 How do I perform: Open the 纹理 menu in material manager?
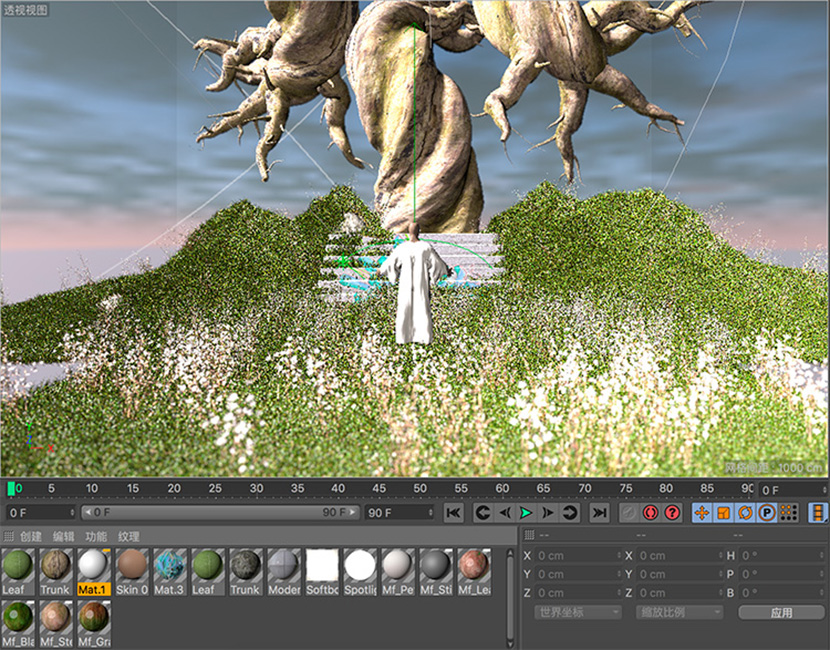[129, 536]
